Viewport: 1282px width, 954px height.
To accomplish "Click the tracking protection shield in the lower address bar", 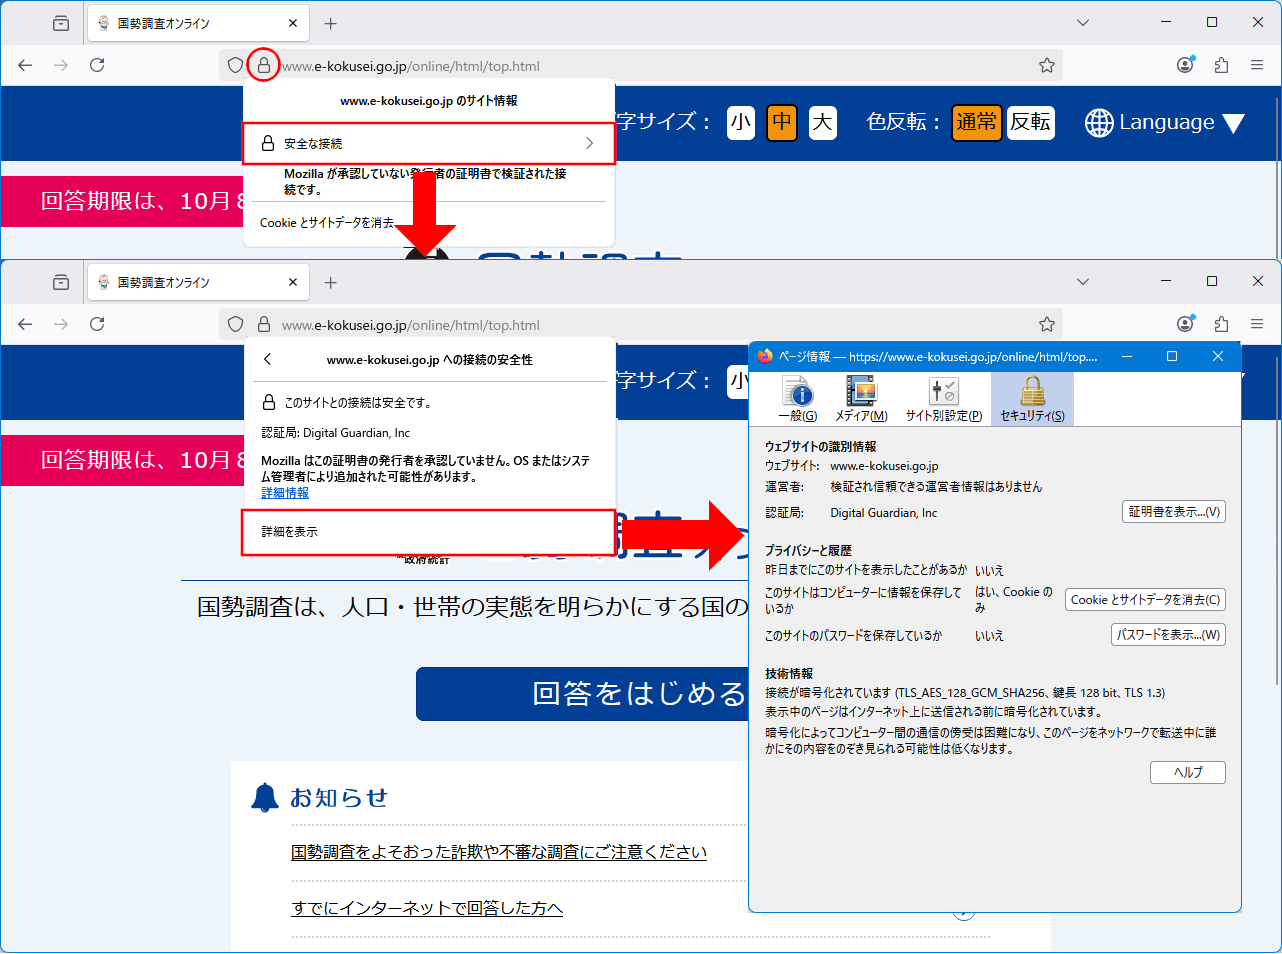I will [236, 324].
